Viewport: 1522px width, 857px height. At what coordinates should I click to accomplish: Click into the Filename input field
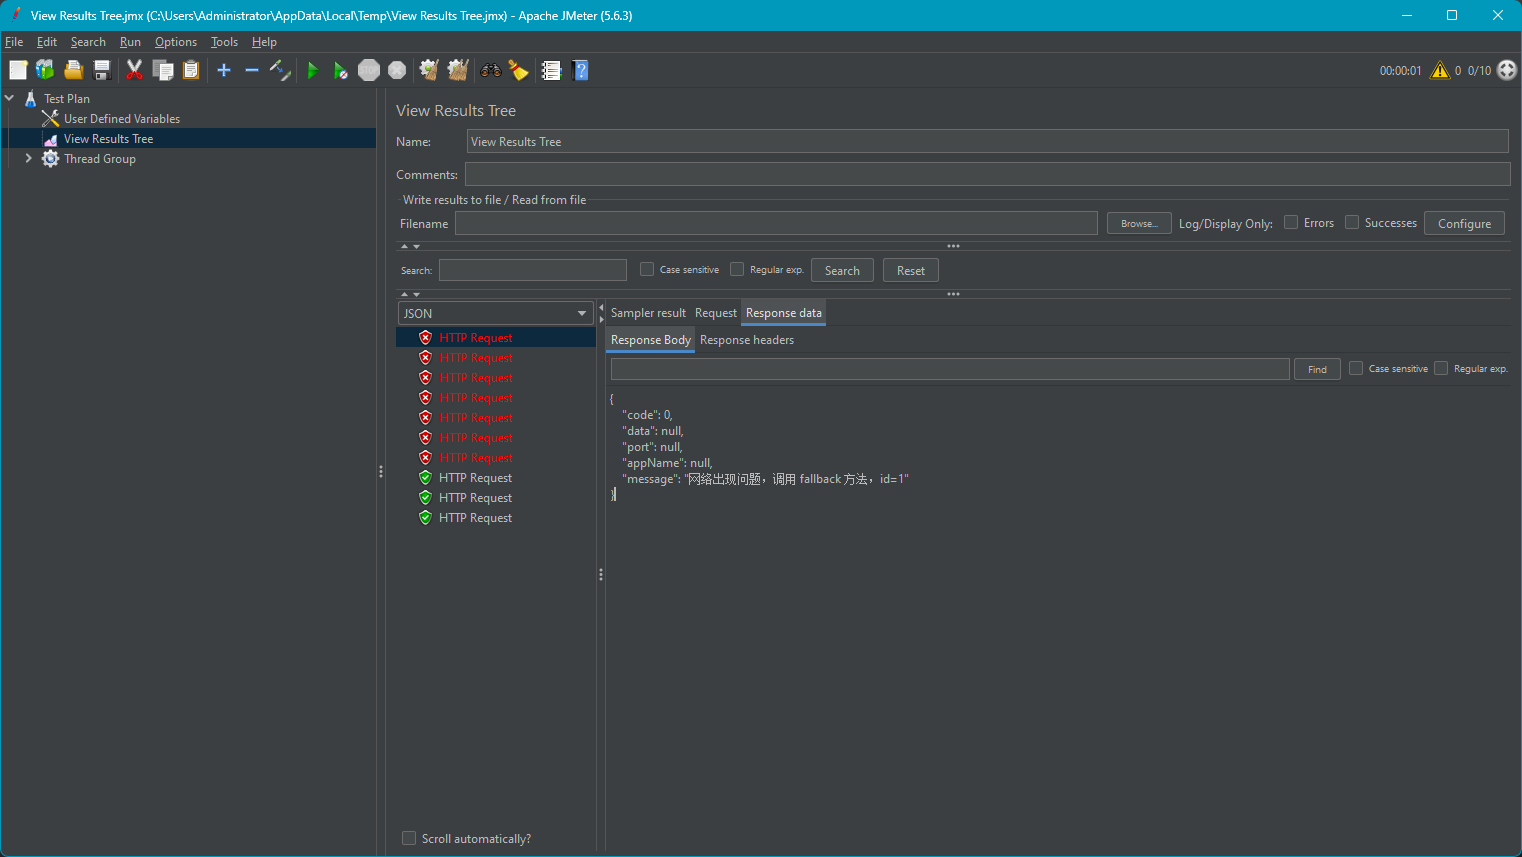pyautogui.click(x=776, y=223)
